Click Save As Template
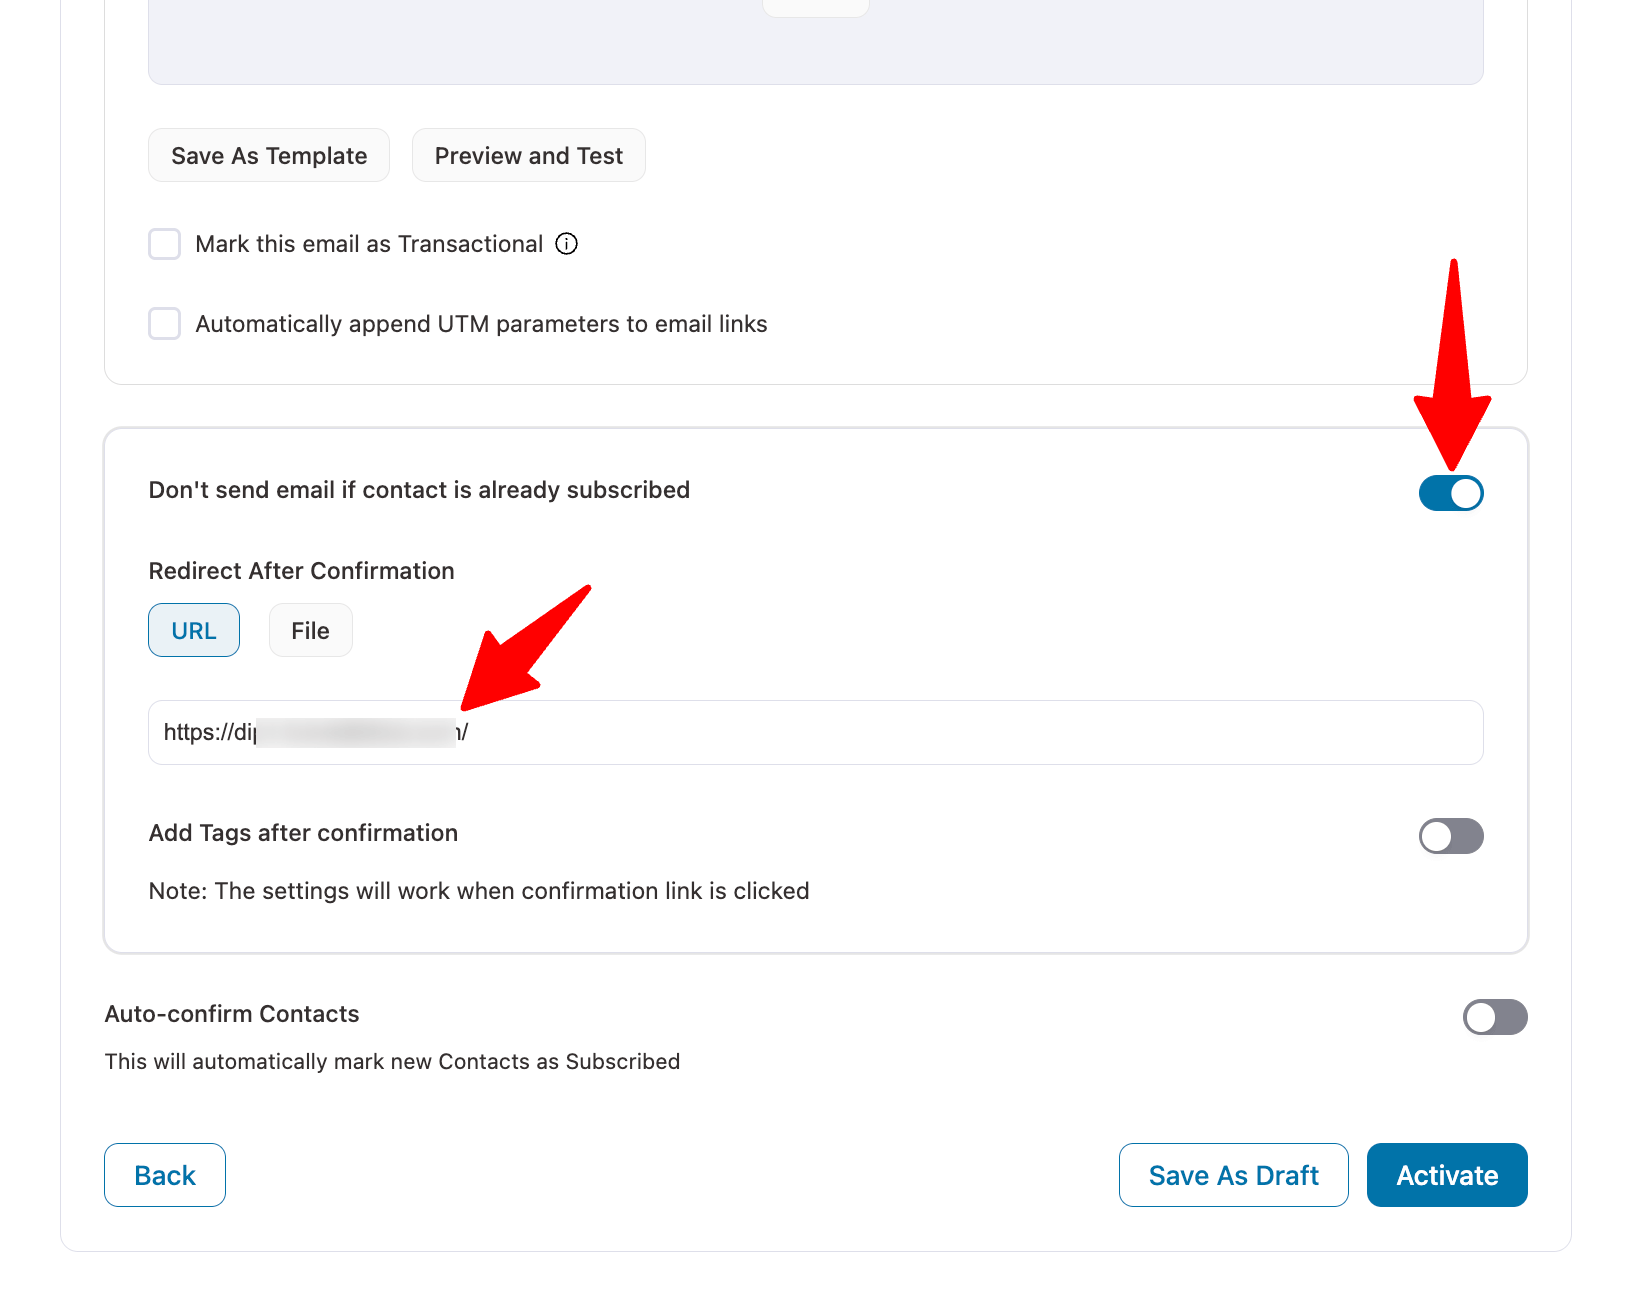The height and width of the screenshot is (1314, 1648). tap(269, 155)
